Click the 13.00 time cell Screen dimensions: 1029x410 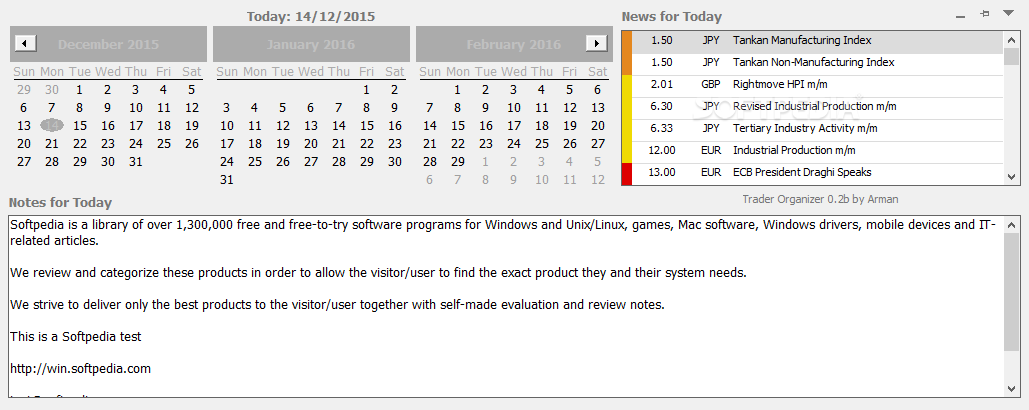[x=662, y=173]
